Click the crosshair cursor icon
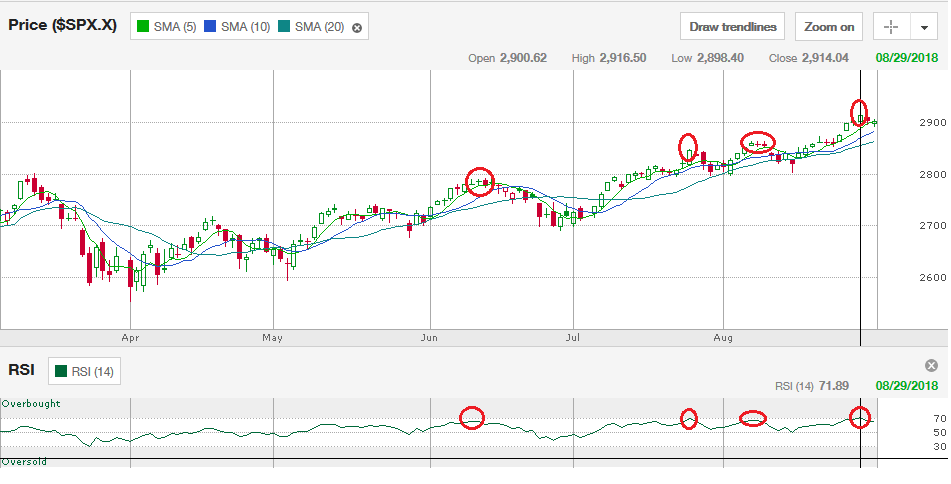This screenshot has height=484, width=951. click(891, 27)
